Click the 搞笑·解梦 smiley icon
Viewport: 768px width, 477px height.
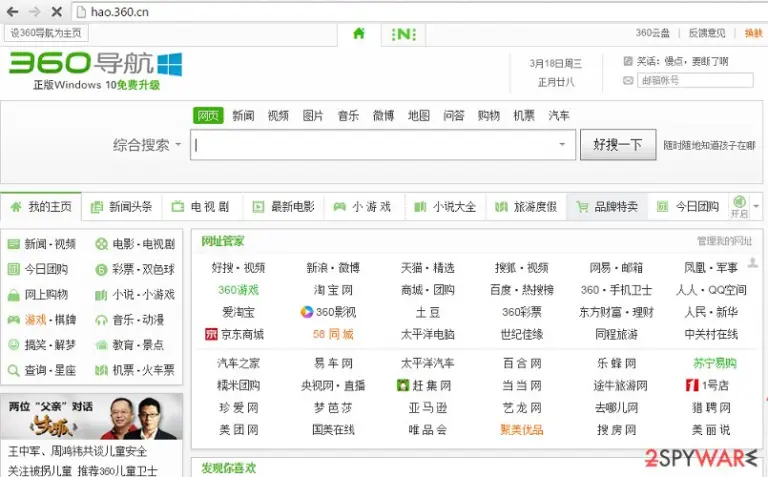[x=14, y=345]
